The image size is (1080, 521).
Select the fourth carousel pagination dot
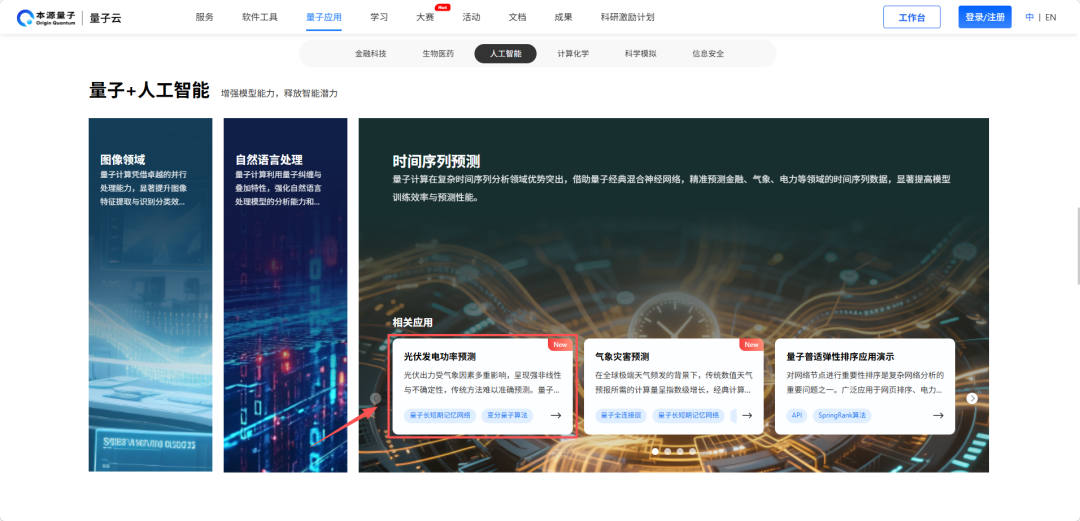coord(692,451)
